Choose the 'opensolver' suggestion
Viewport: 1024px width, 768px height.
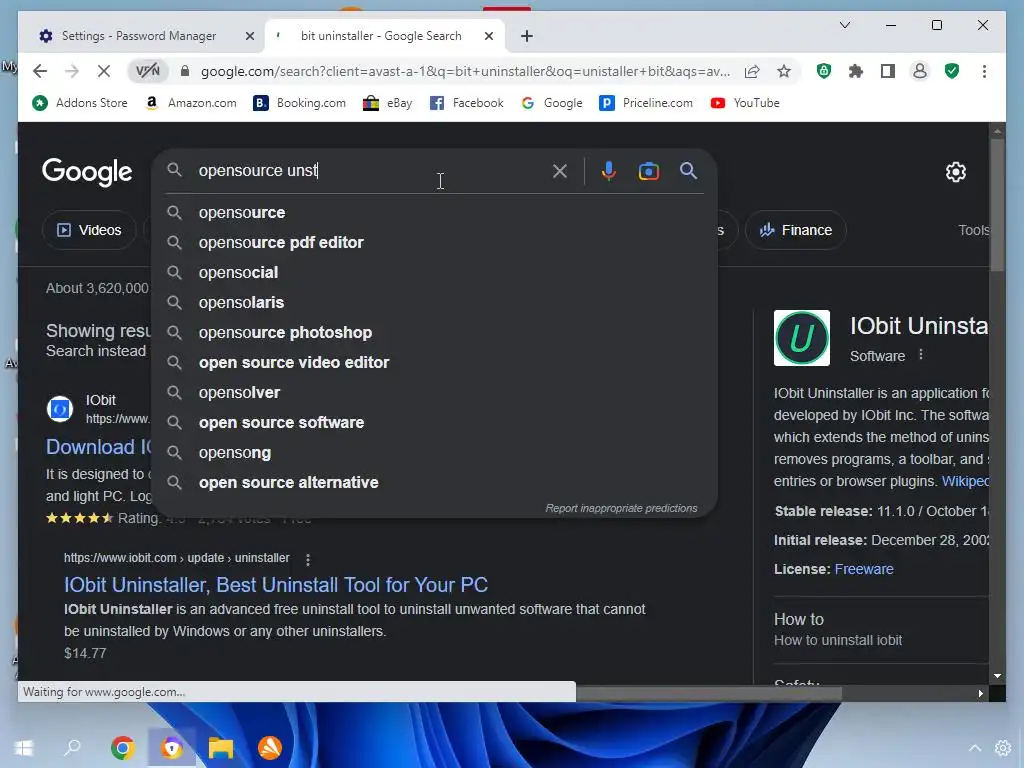point(434,392)
